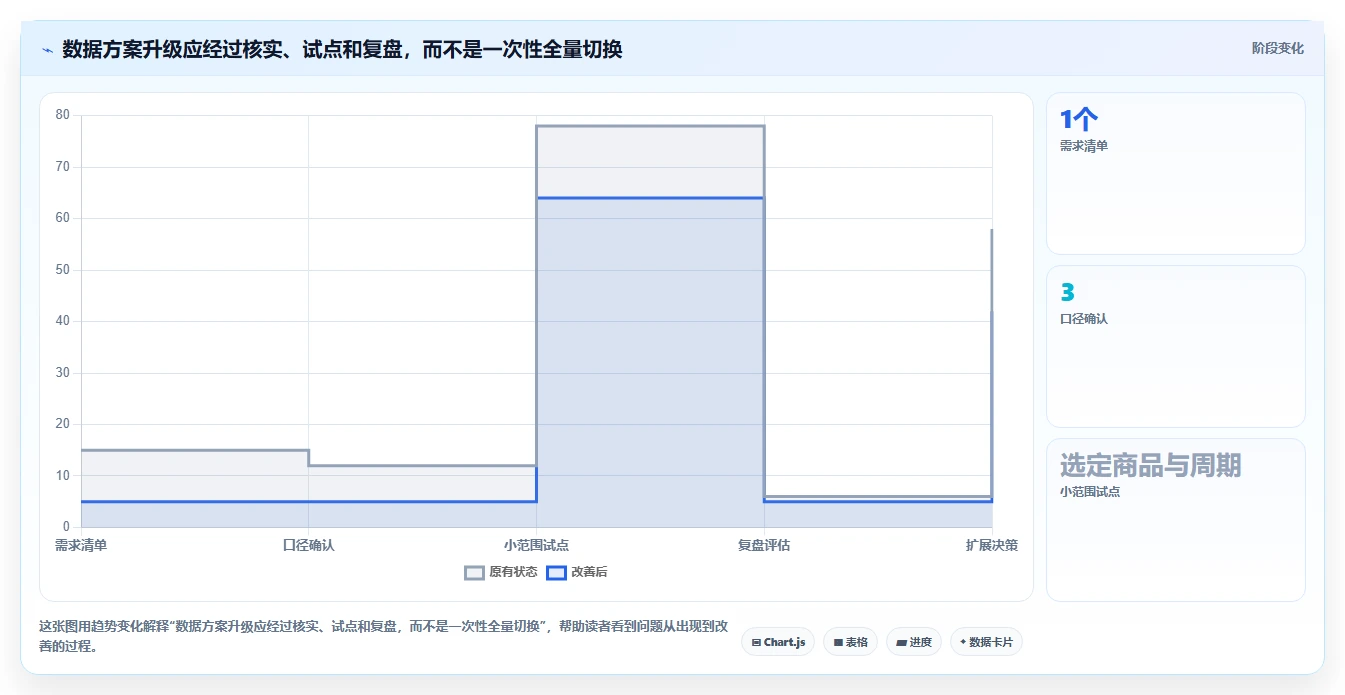
Task: Open the 需求清单 card showing 1个
Action: (x=1176, y=174)
